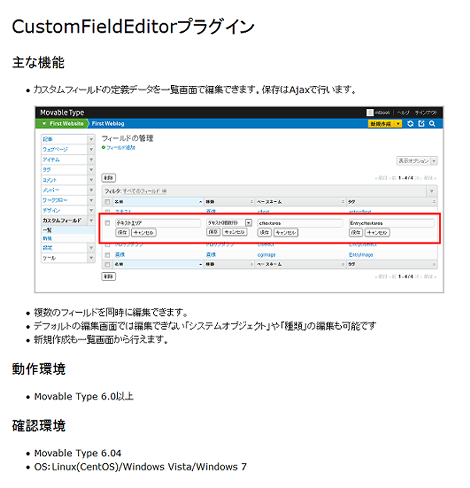Expand the ウェブページ sidebar menu arrow
Image resolution: width=470 pixels, height=488 pixels.
(x=91, y=149)
